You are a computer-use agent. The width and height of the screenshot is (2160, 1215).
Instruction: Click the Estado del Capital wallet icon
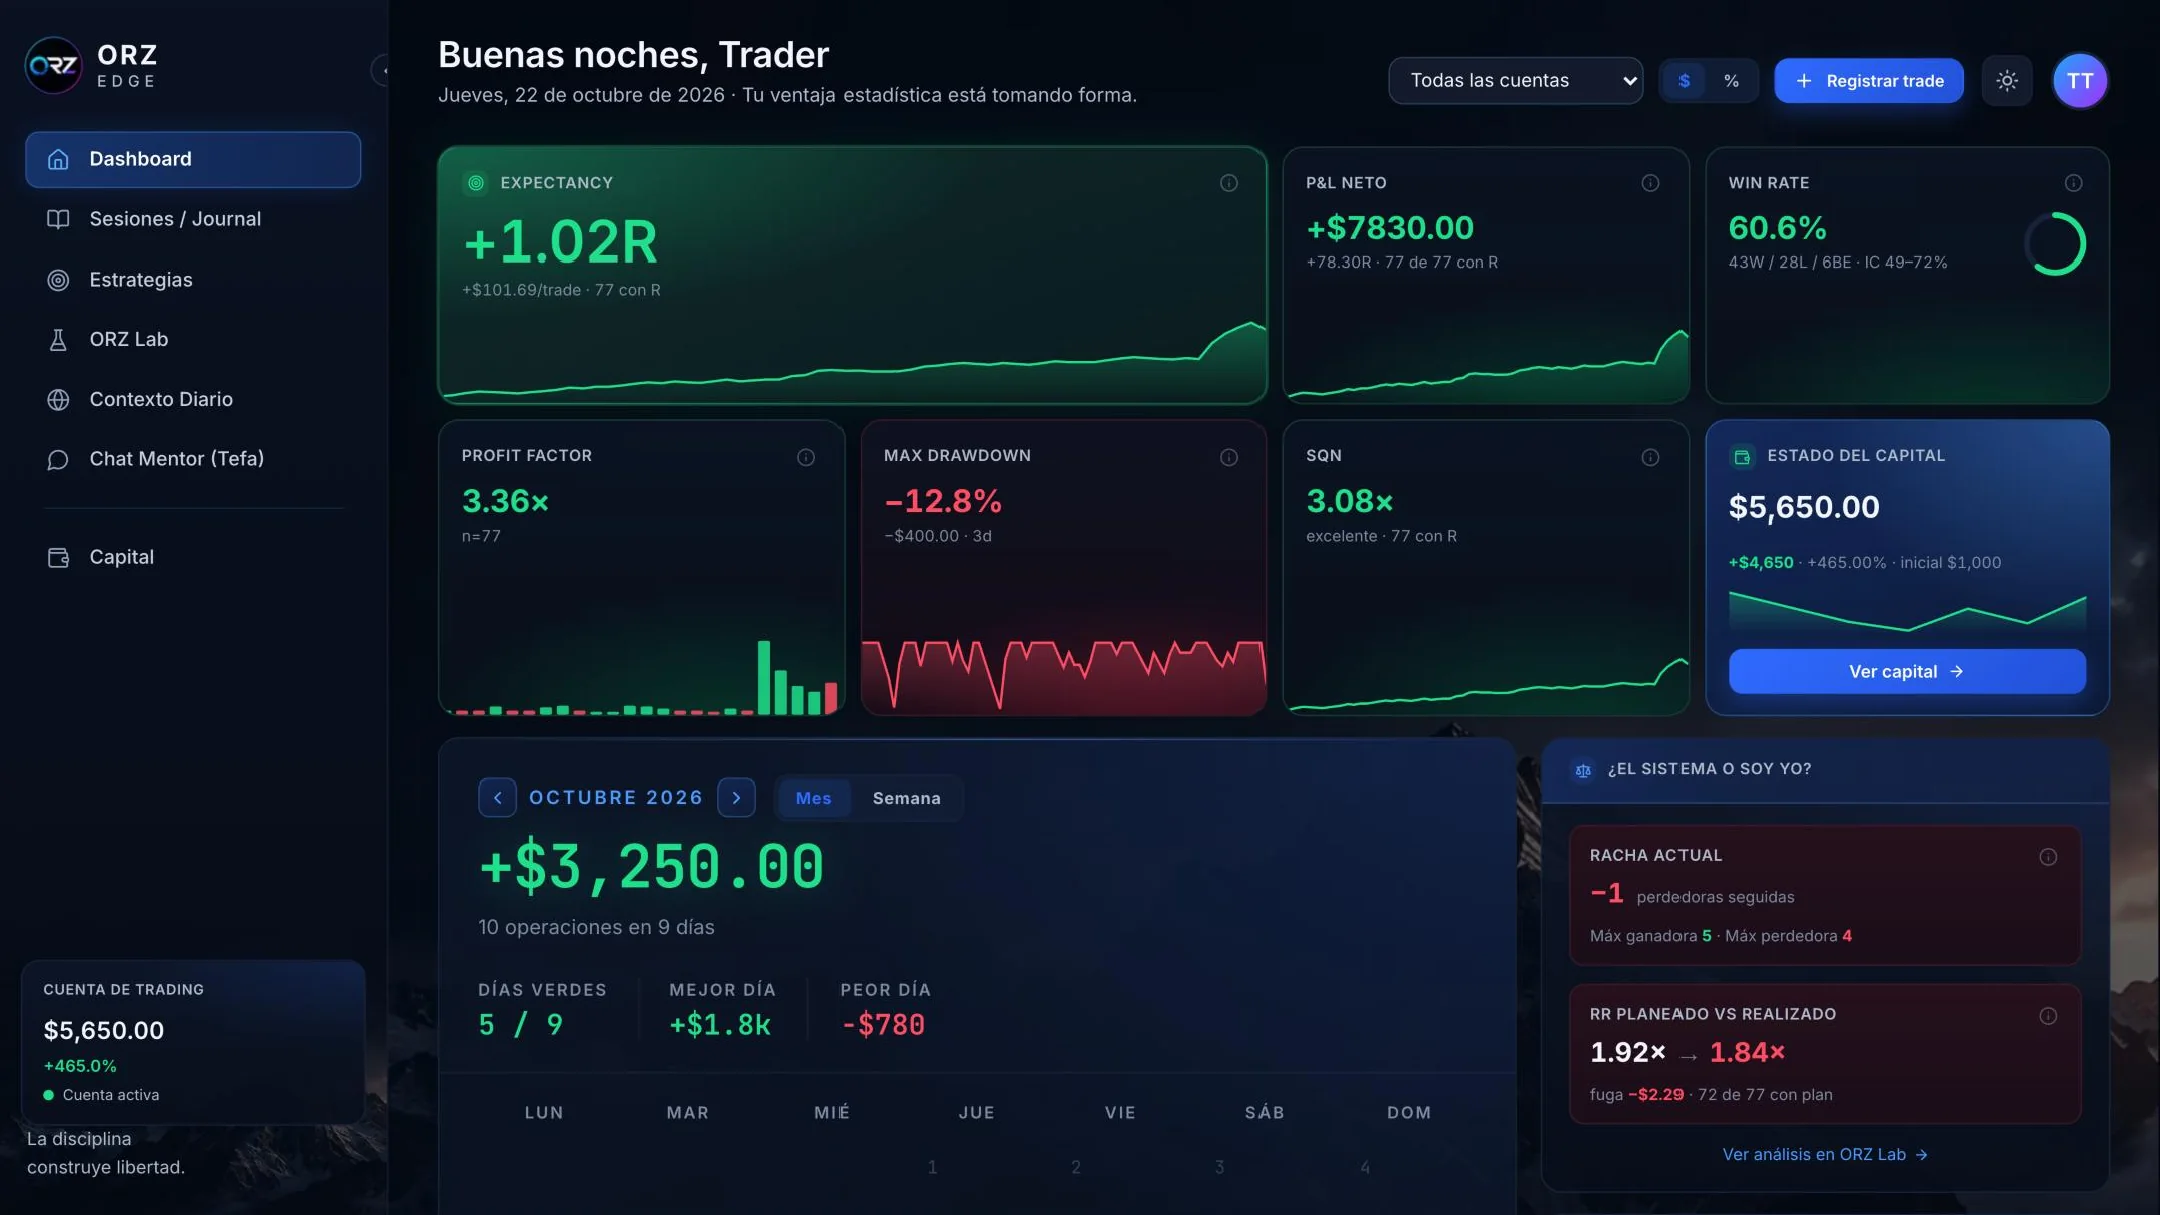(x=1742, y=457)
